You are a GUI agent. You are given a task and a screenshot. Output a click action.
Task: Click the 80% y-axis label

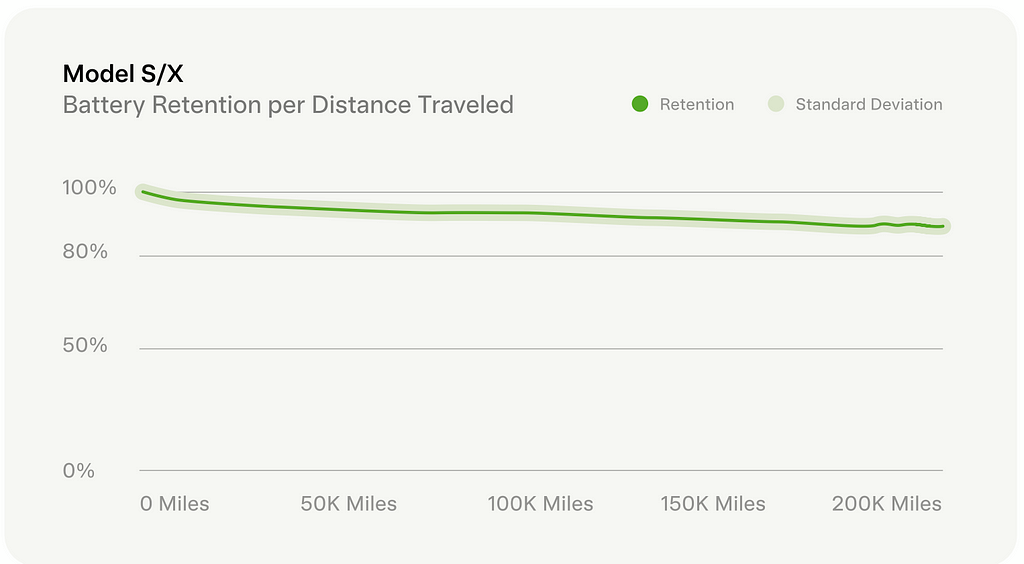85,252
